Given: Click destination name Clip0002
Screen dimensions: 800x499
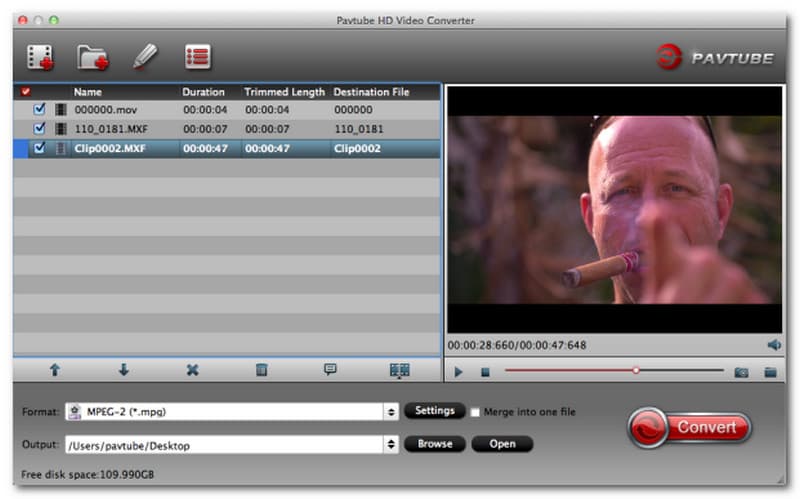Looking at the screenshot, I should tap(357, 148).
